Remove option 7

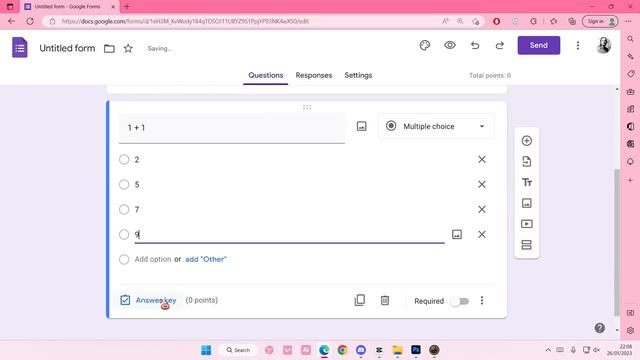(482, 209)
